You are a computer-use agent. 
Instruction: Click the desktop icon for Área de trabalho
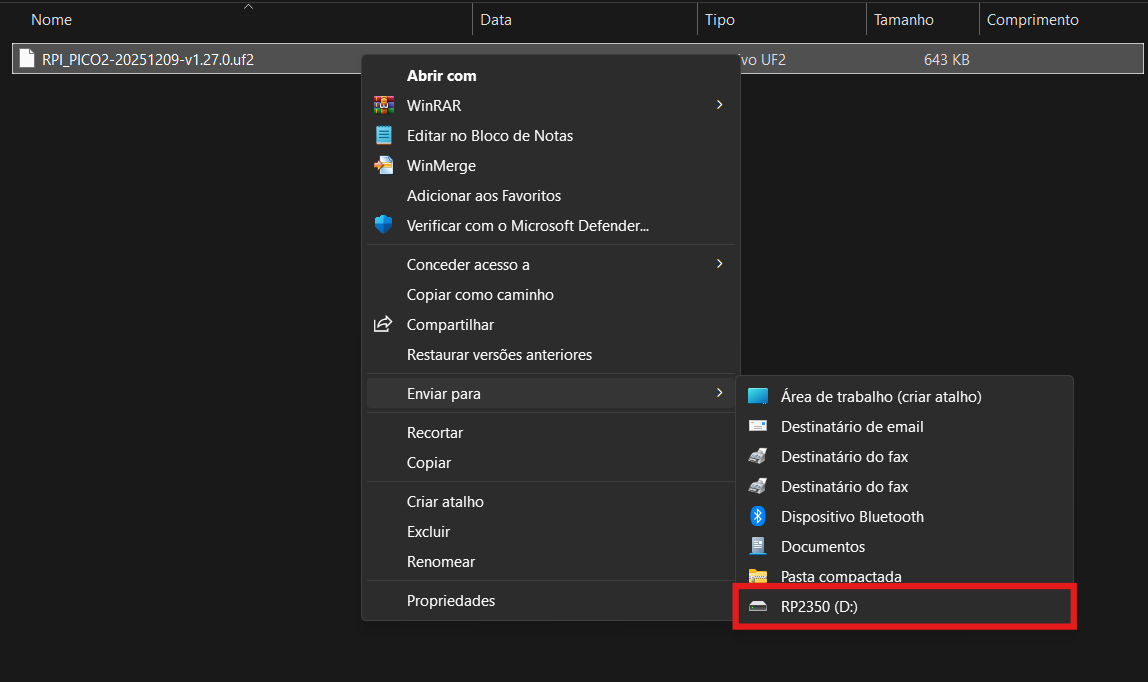click(758, 397)
